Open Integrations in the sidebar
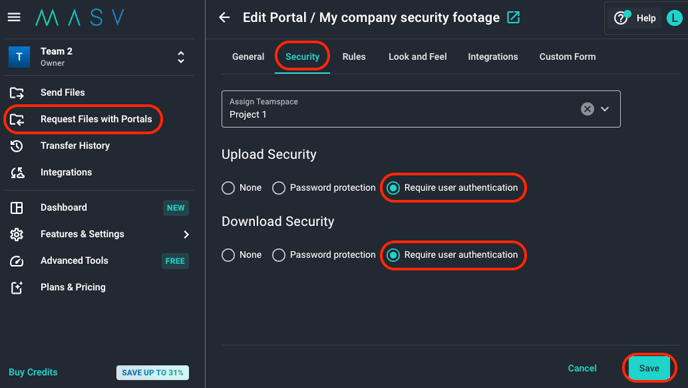 pyautogui.click(x=66, y=172)
